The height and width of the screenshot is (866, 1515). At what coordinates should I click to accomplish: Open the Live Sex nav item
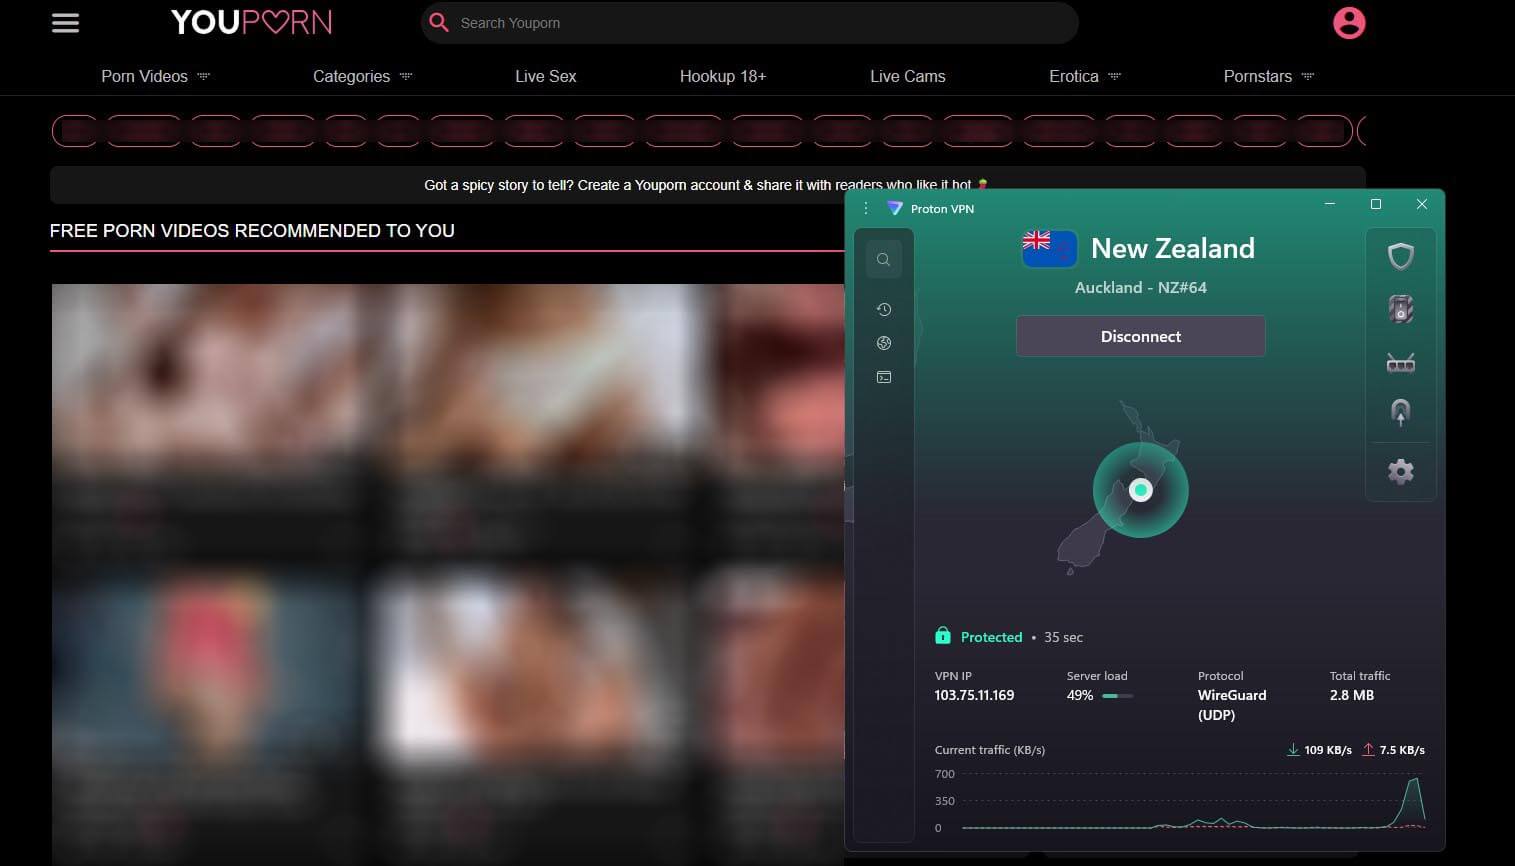tap(546, 76)
